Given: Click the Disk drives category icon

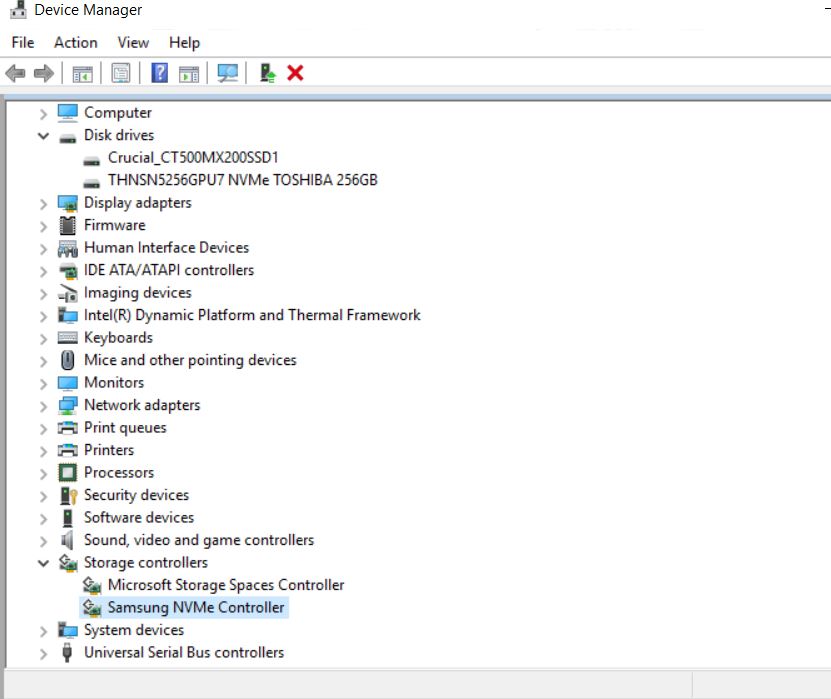Looking at the screenshot, I should pyautogui.click(x=67, y=139).
